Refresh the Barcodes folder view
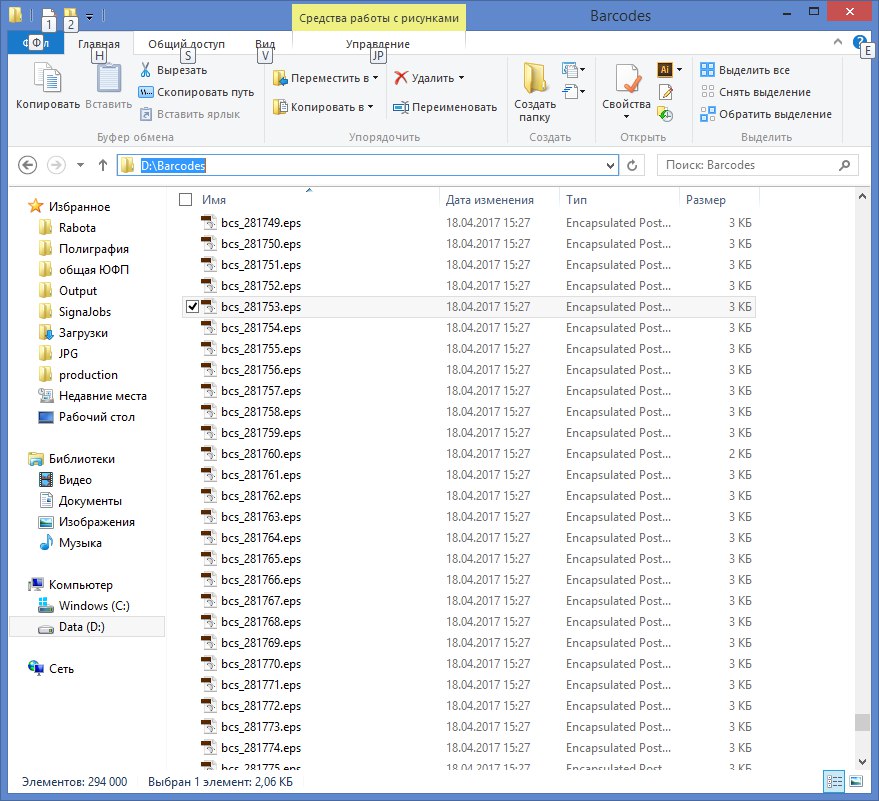 click(632, 165)
